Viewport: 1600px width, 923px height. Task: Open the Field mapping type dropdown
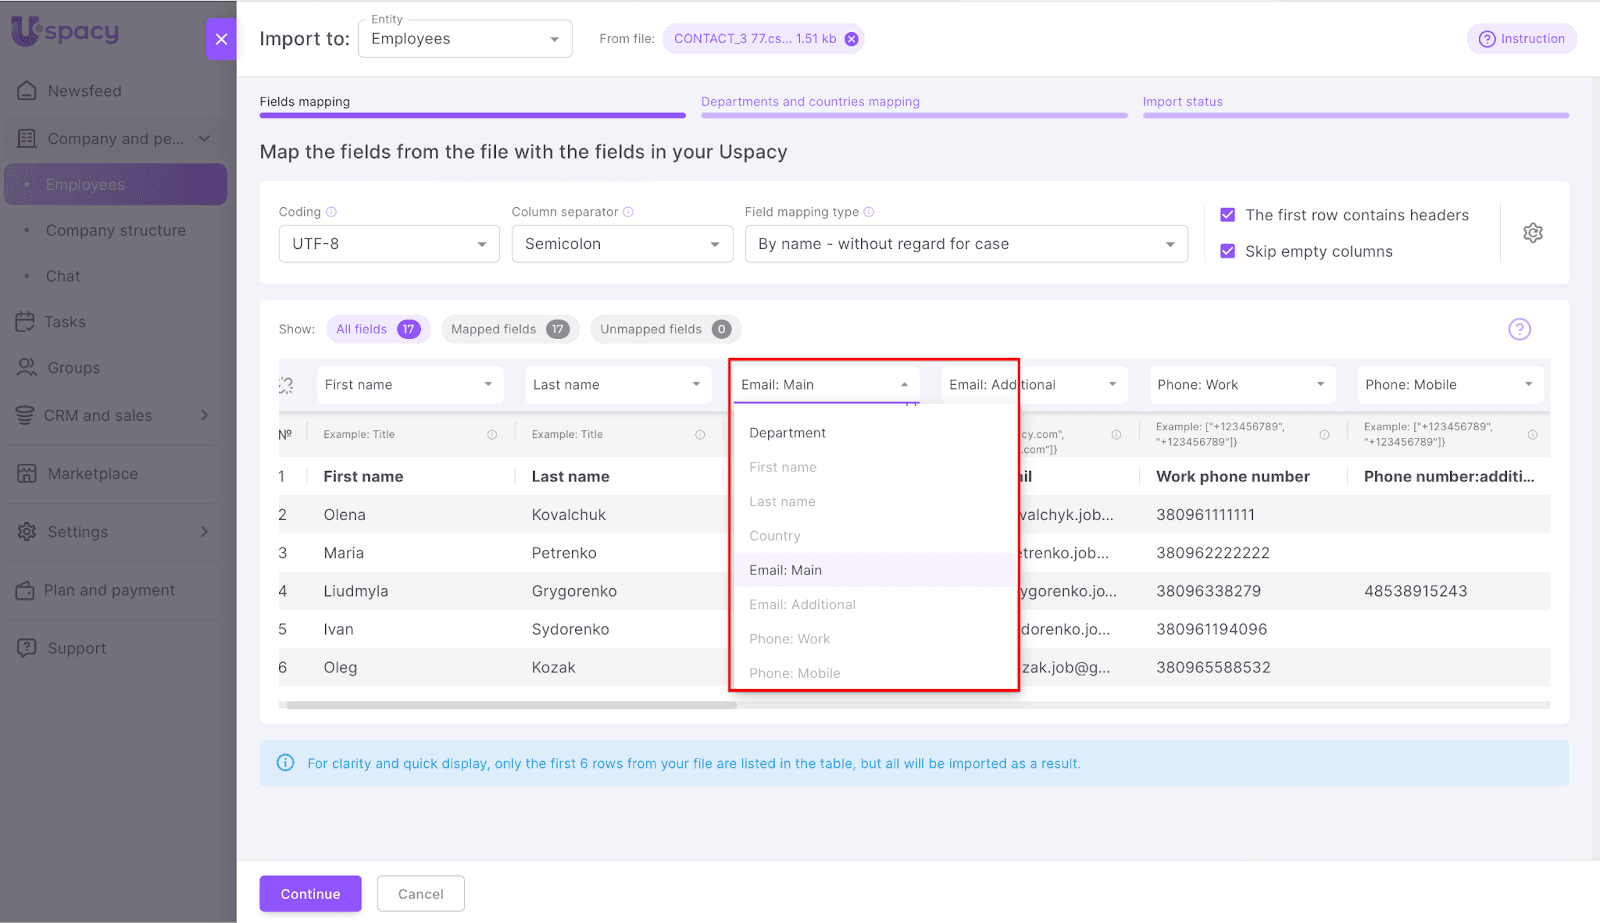click(x=965, y=244)
